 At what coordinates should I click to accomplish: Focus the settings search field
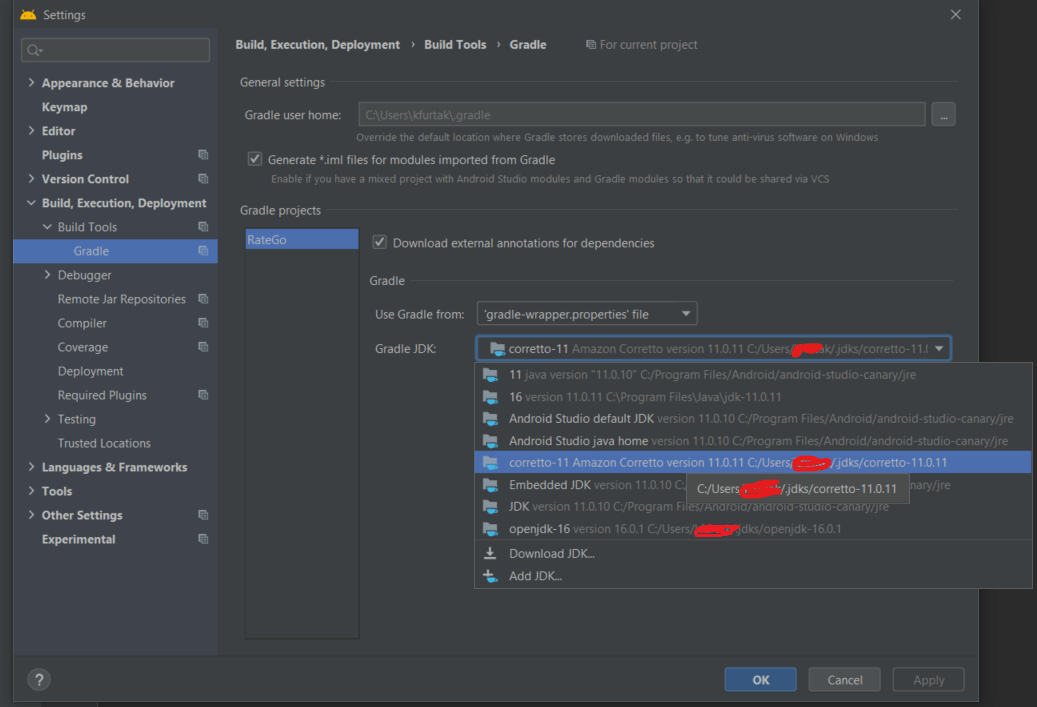pyautogui.click(x=116, y=50)
